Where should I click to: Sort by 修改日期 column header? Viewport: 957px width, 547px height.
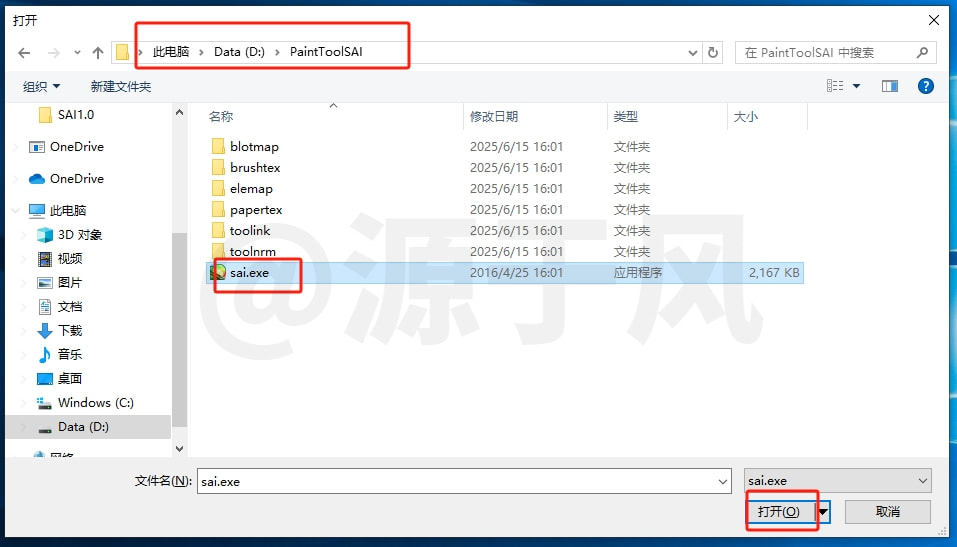494,116
